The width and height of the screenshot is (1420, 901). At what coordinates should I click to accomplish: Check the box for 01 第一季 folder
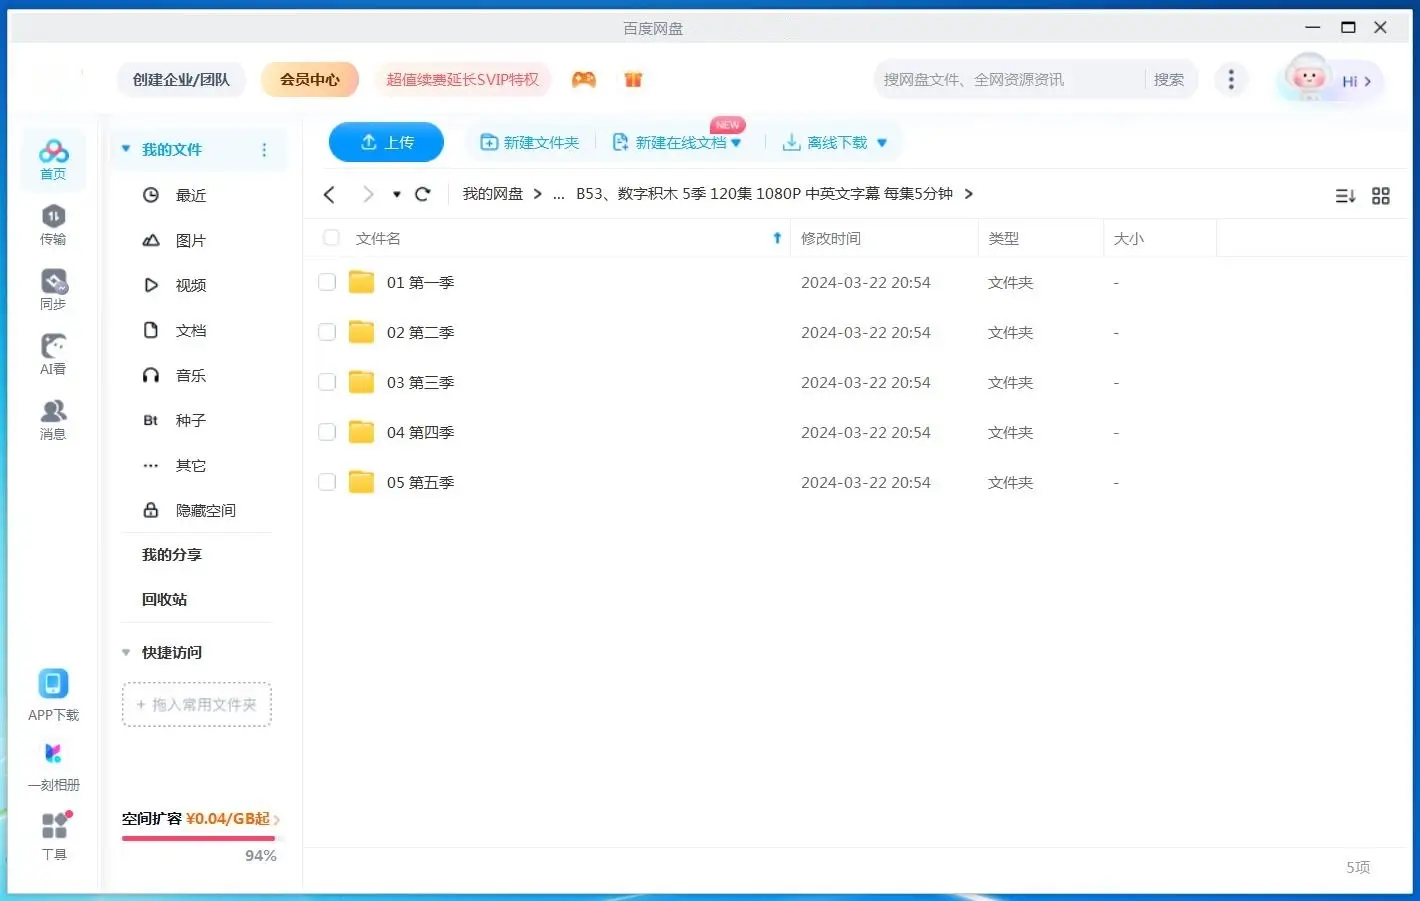click(327, 283)
